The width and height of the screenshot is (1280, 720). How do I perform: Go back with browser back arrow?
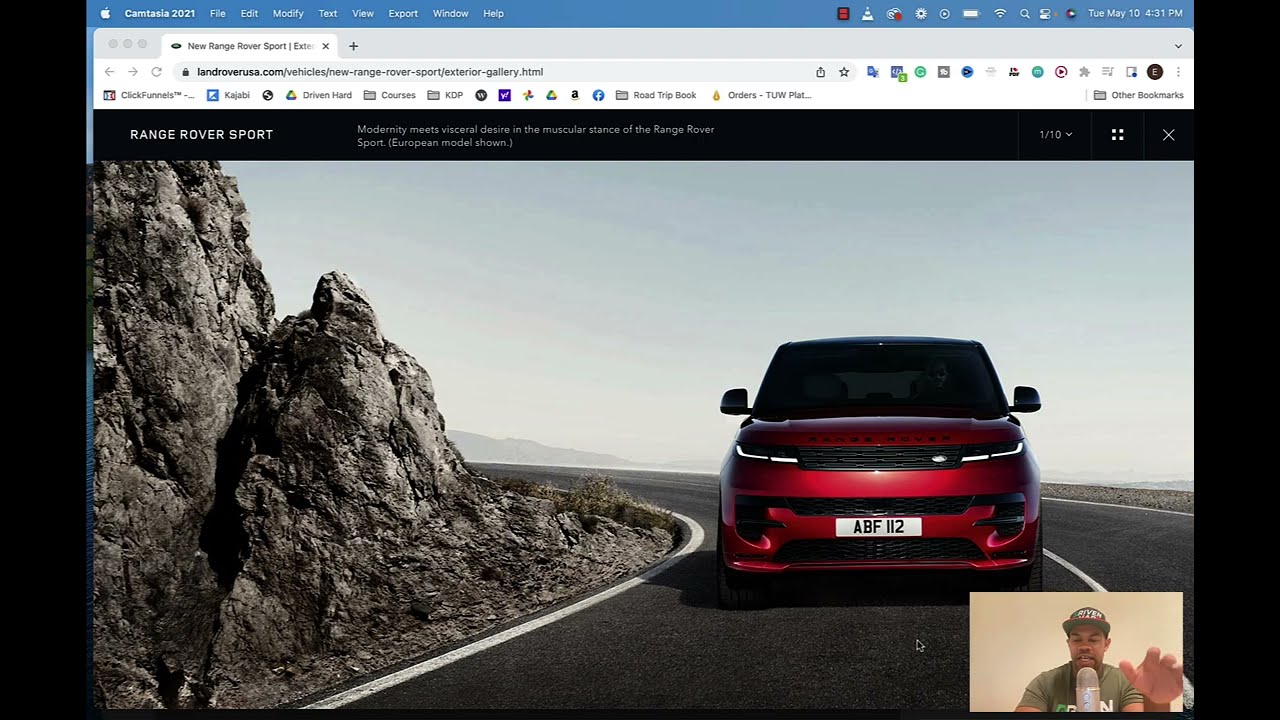click(x=109, y=72)
